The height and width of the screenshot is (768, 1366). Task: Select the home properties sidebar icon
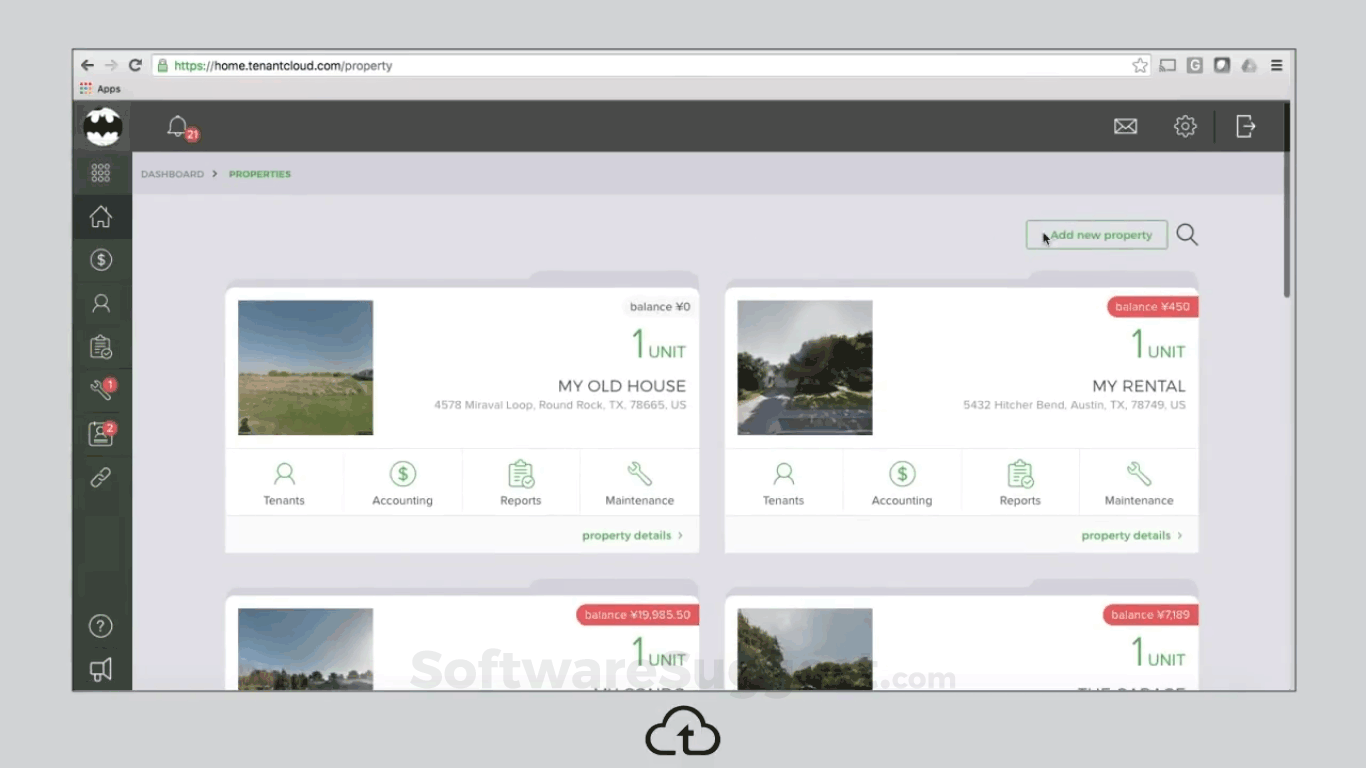coord(101,217)
